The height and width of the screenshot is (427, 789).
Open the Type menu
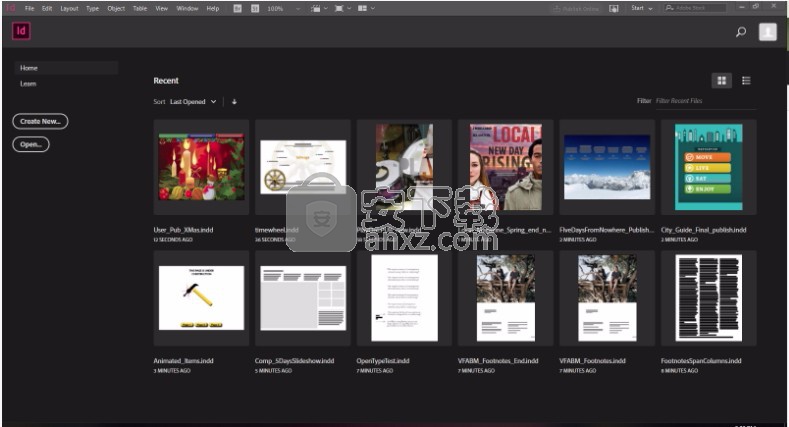[x=92, y=9]
